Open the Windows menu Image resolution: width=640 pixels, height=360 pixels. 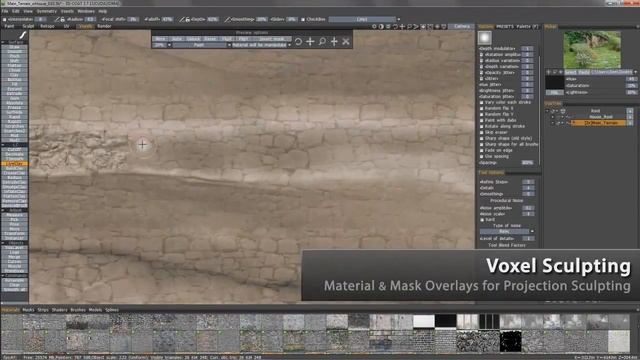(86, 11)
